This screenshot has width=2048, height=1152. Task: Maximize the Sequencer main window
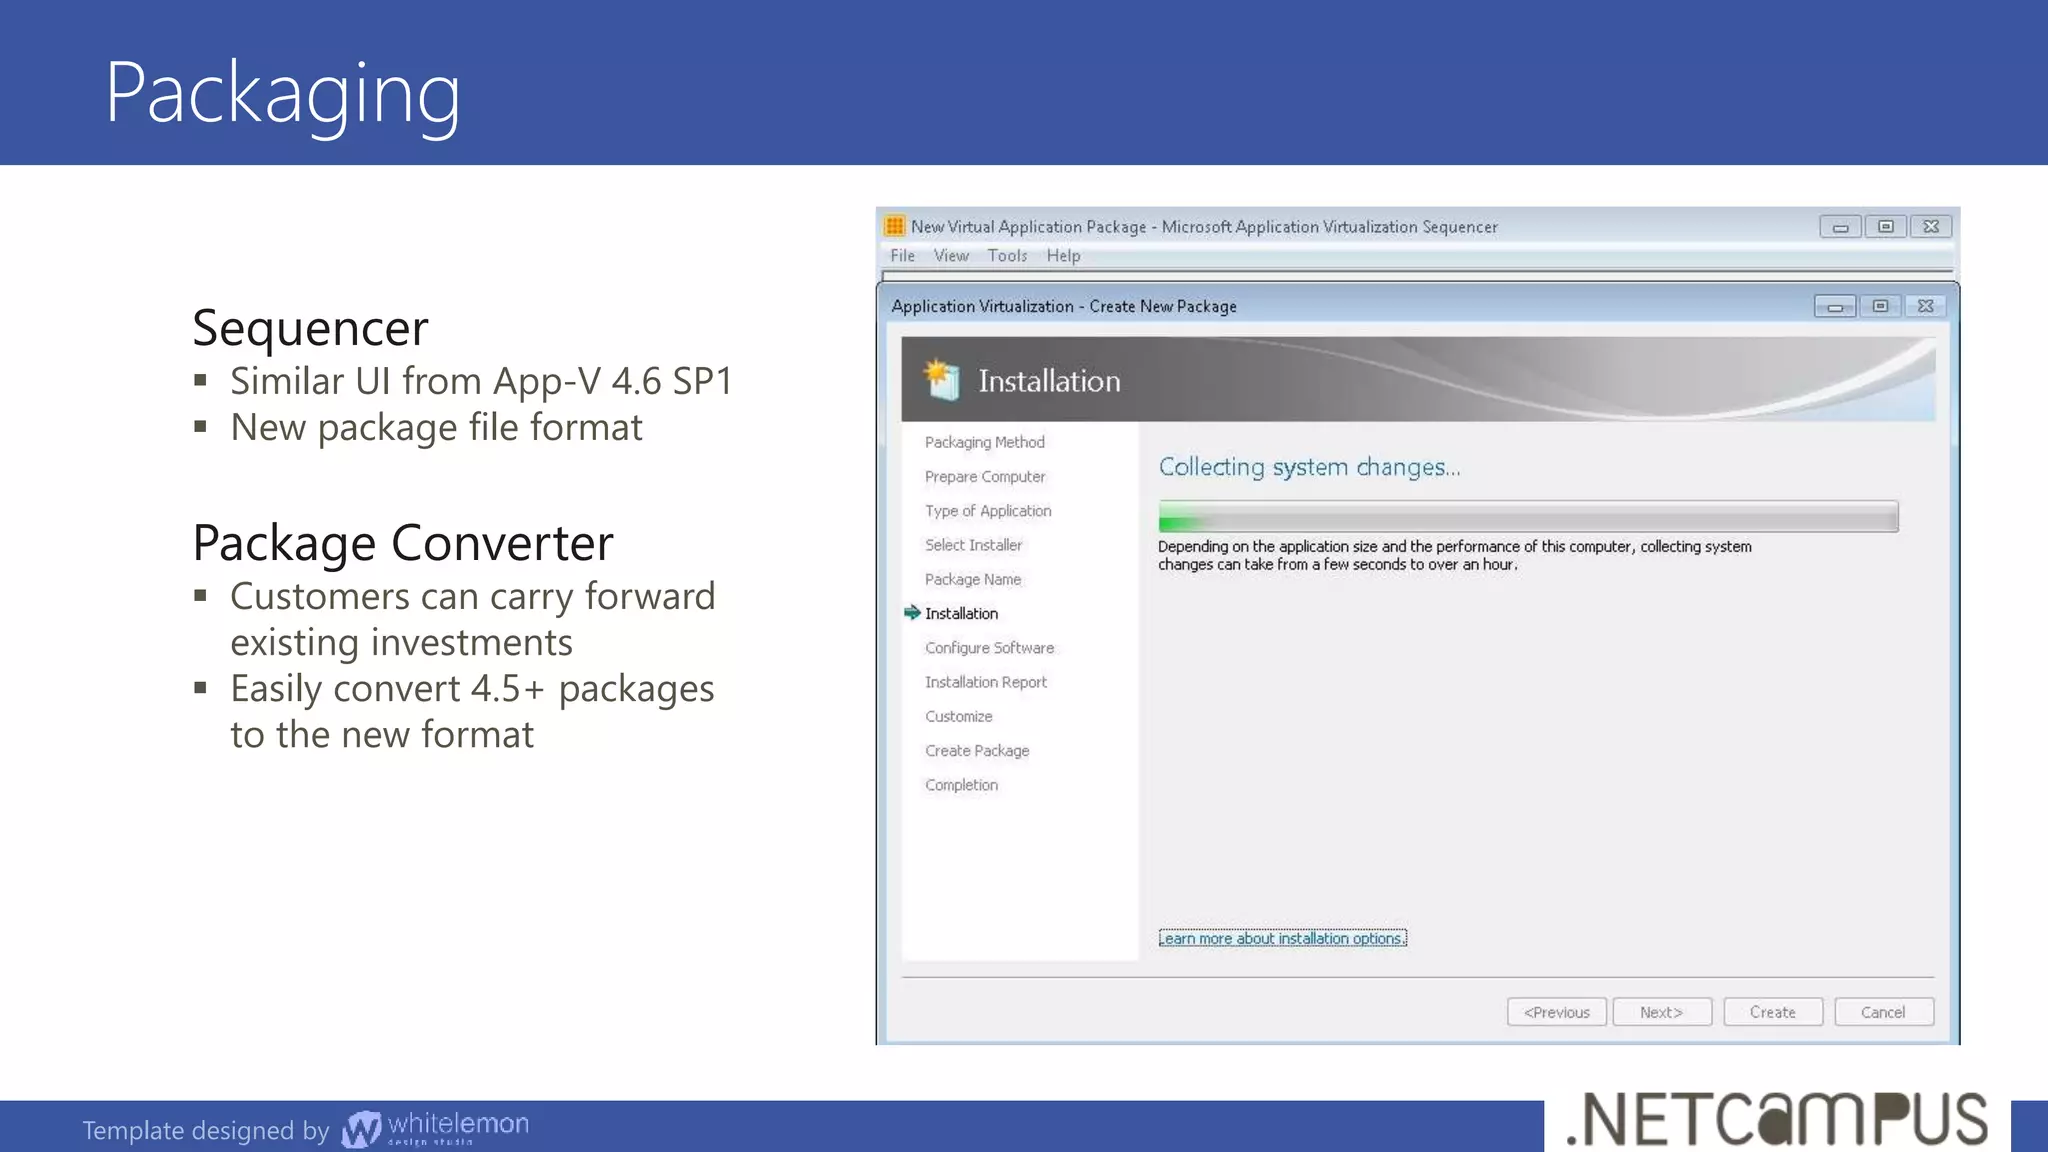[x=1886, y=227]
